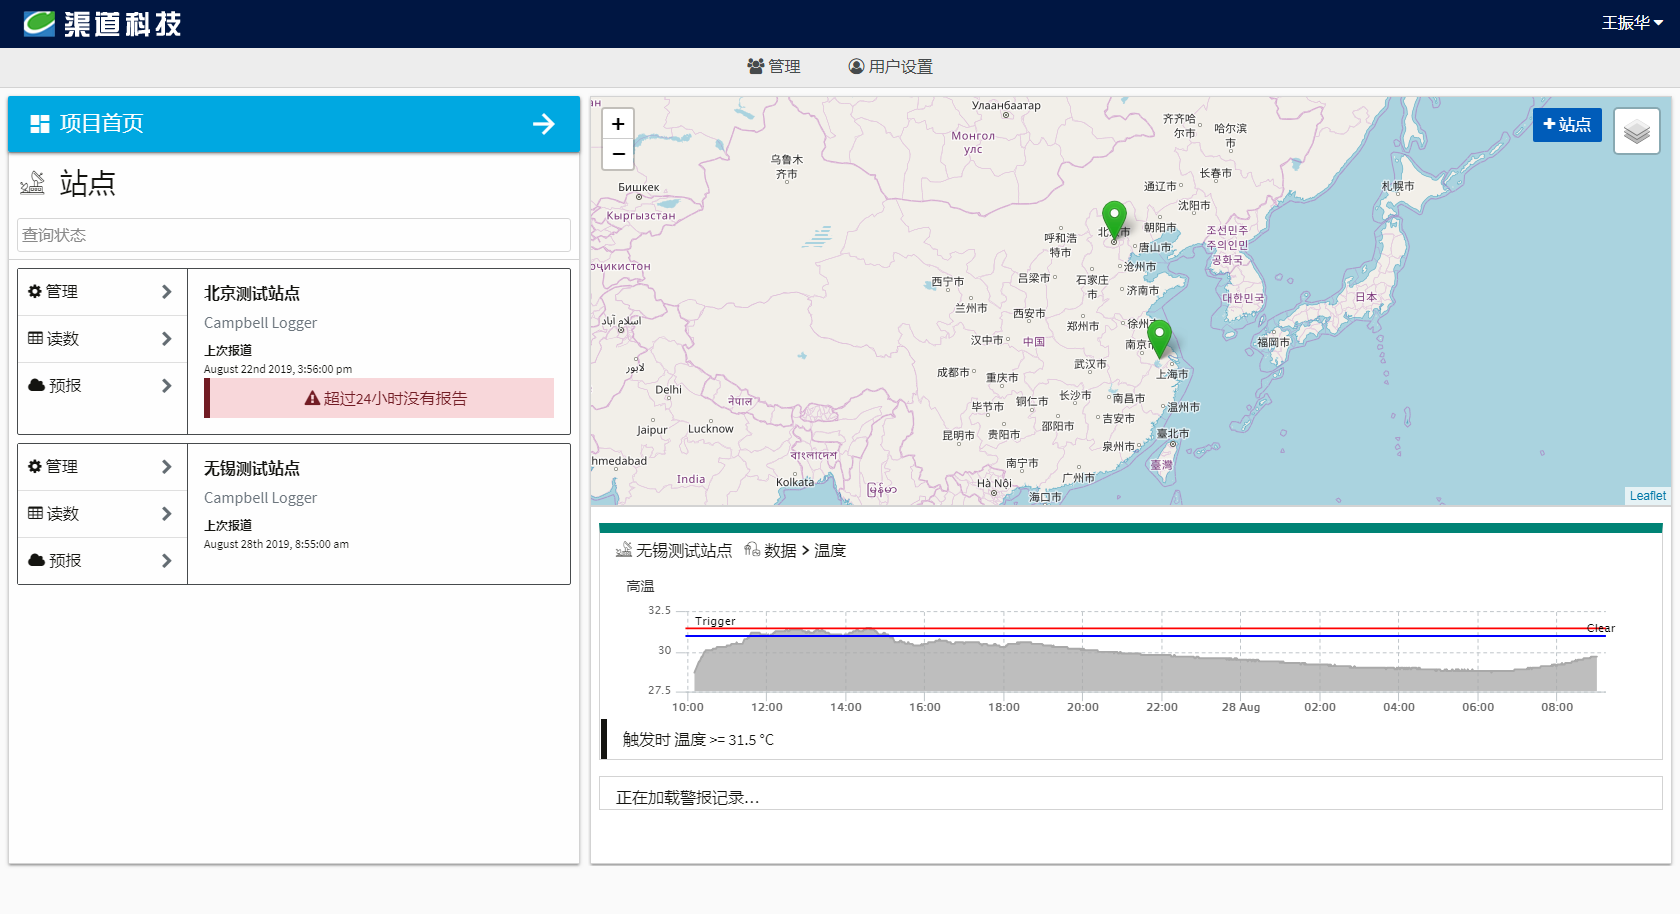This screenshot has width=1680, height=914.
Task: Open the map layers control
Action: coord(1636,131)
